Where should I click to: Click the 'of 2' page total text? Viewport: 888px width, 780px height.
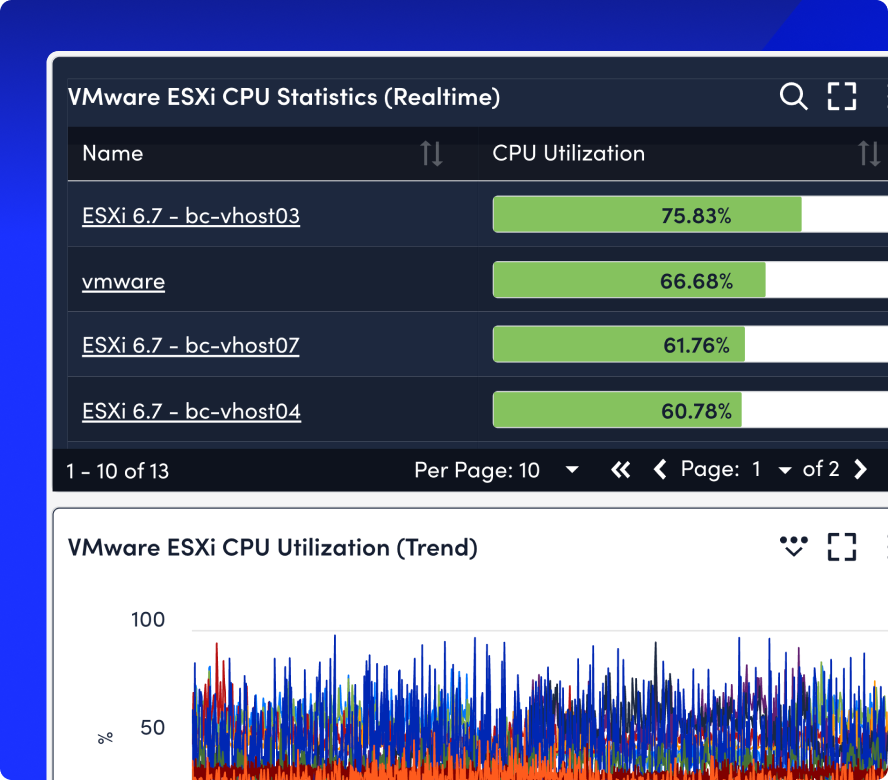coord(821,469)
